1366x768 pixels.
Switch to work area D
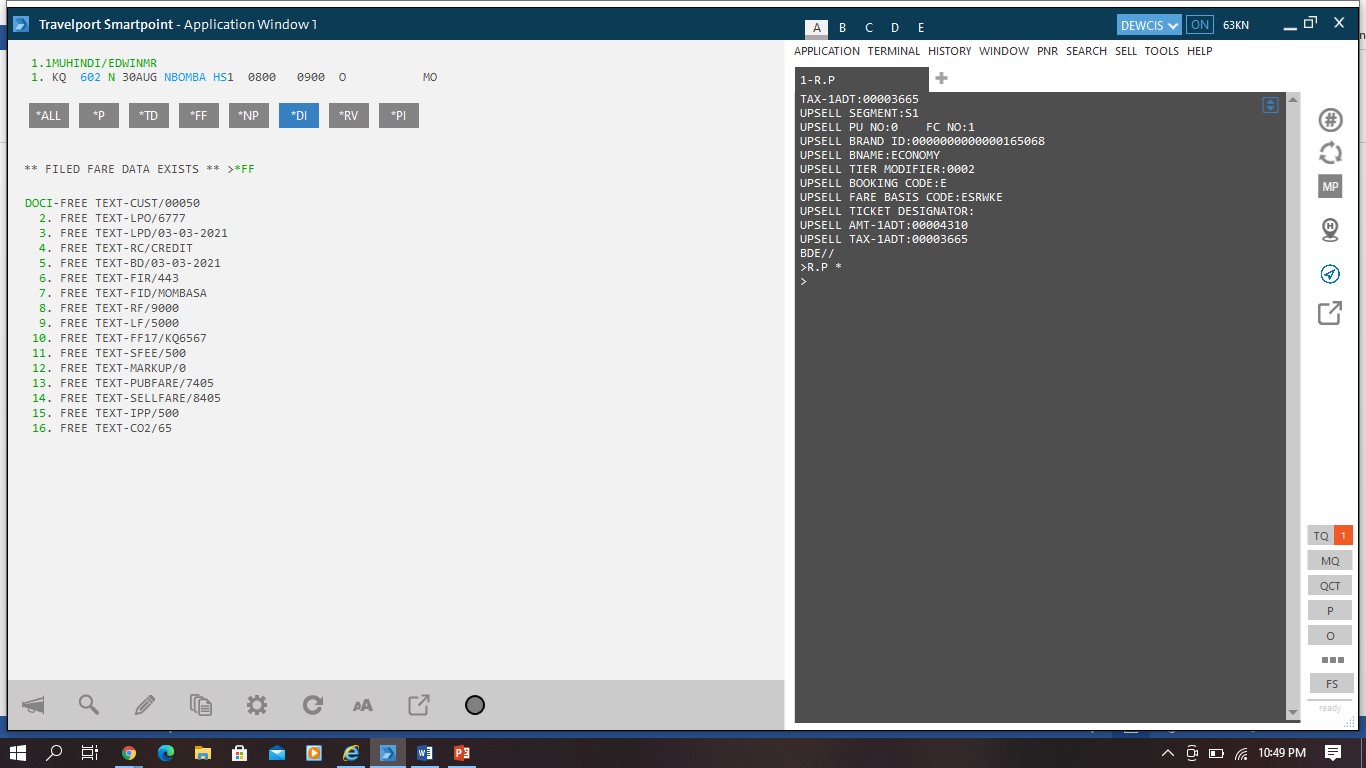894,28
